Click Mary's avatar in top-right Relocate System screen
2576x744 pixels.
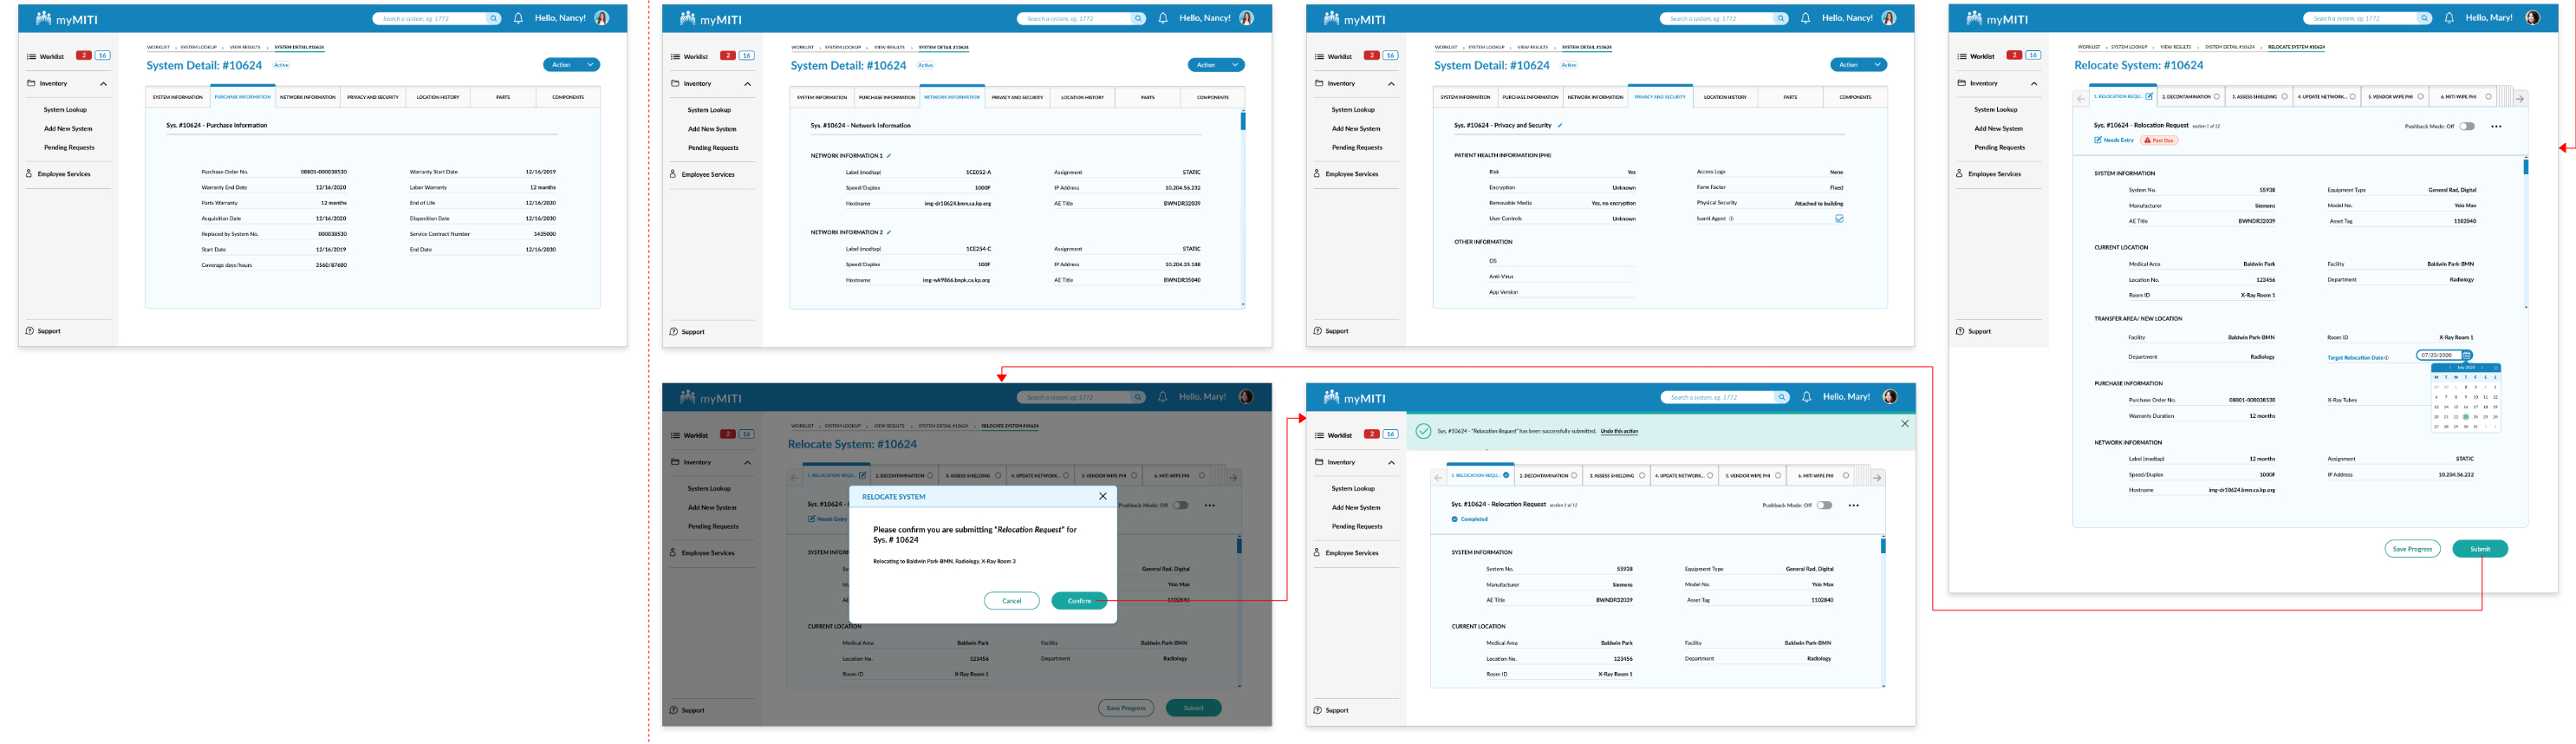click(2533, 18)
